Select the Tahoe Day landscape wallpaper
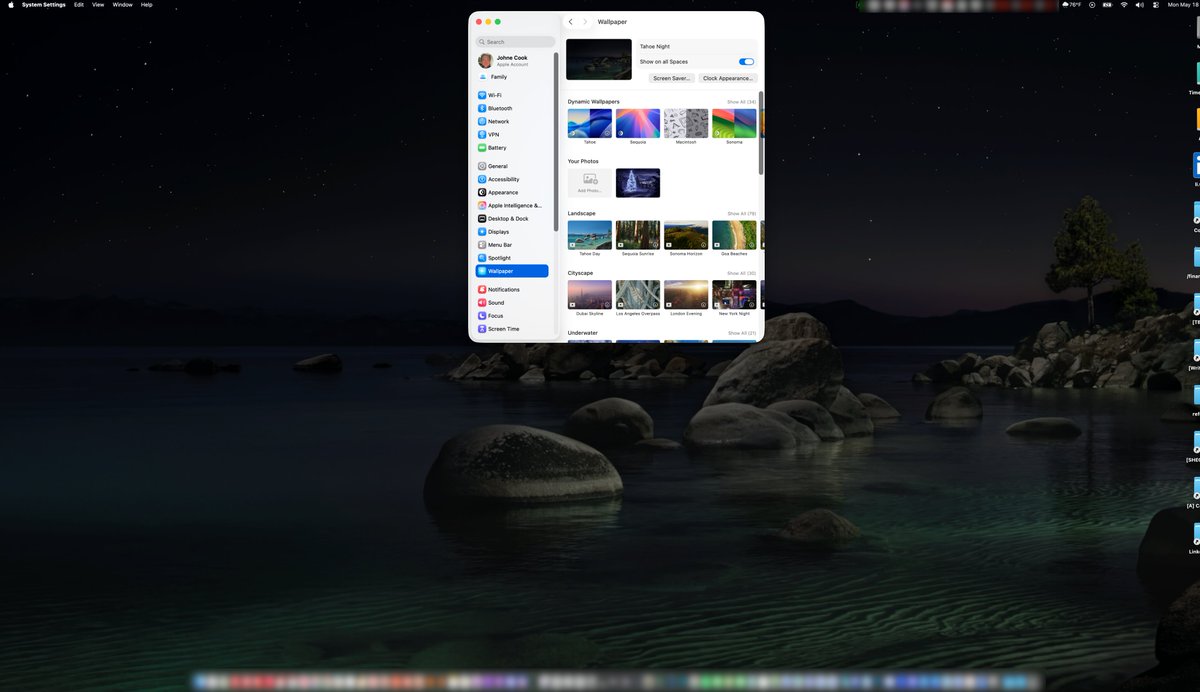This screenshot has height=692, width=1200. tap(590, 235)
